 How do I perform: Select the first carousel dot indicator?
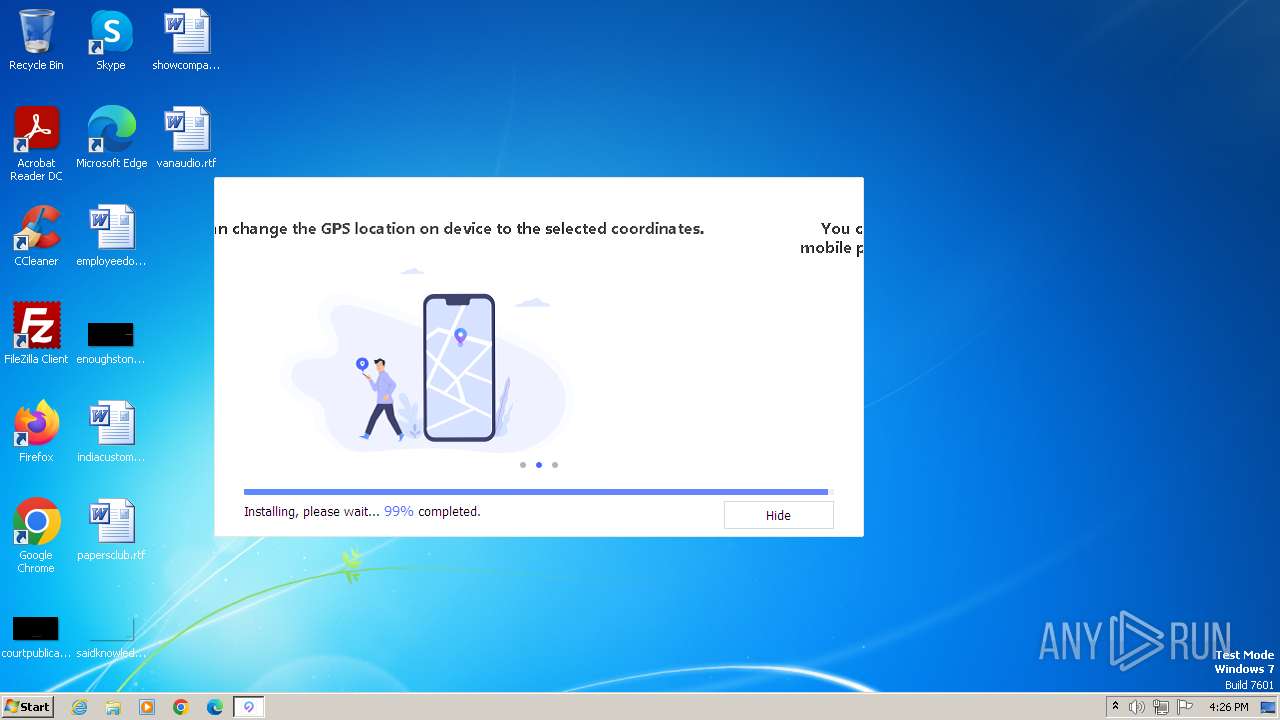point(523,465)
